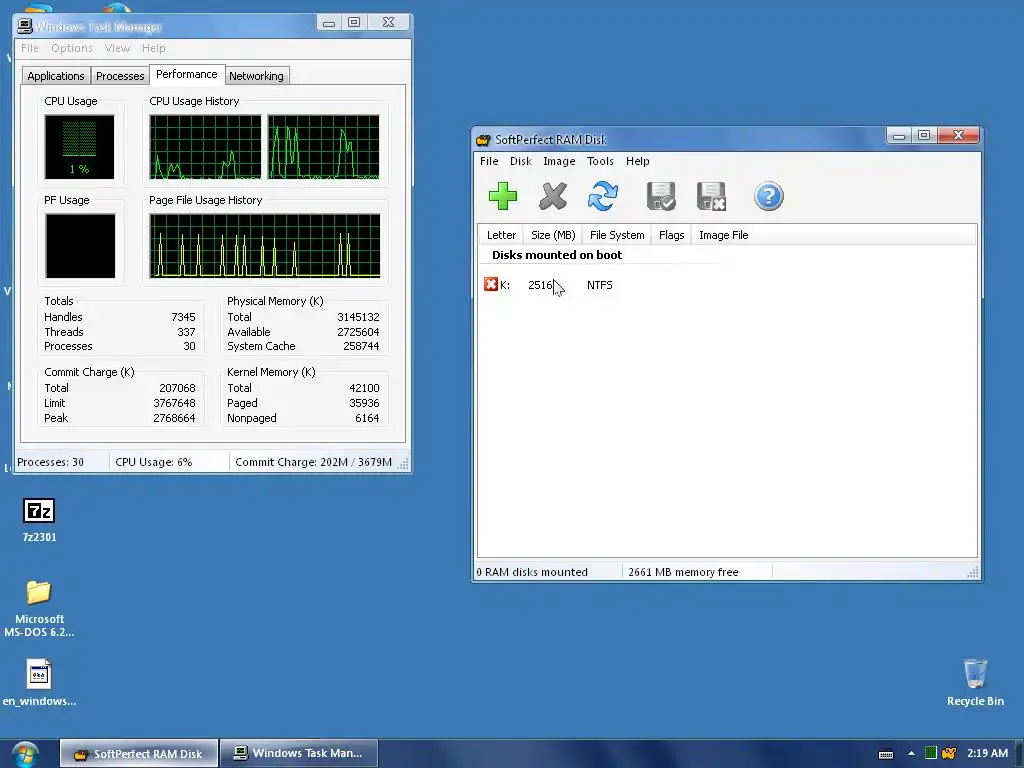Open Disk menu in RAM Disk
This screenshot has width=1024, height=768.
(x=520, y=161)
